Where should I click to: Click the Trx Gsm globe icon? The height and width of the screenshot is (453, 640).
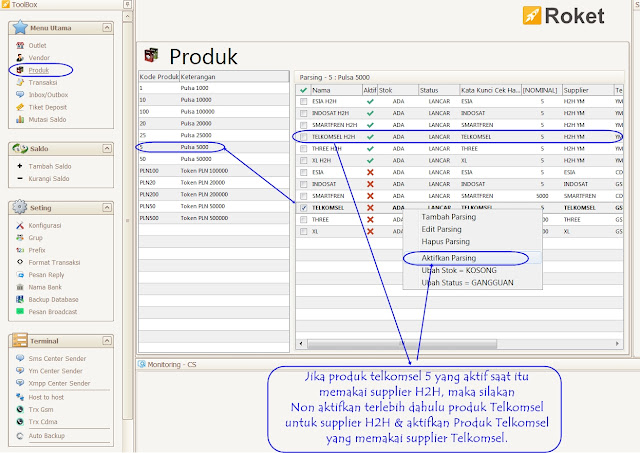[x=20, y=409]
